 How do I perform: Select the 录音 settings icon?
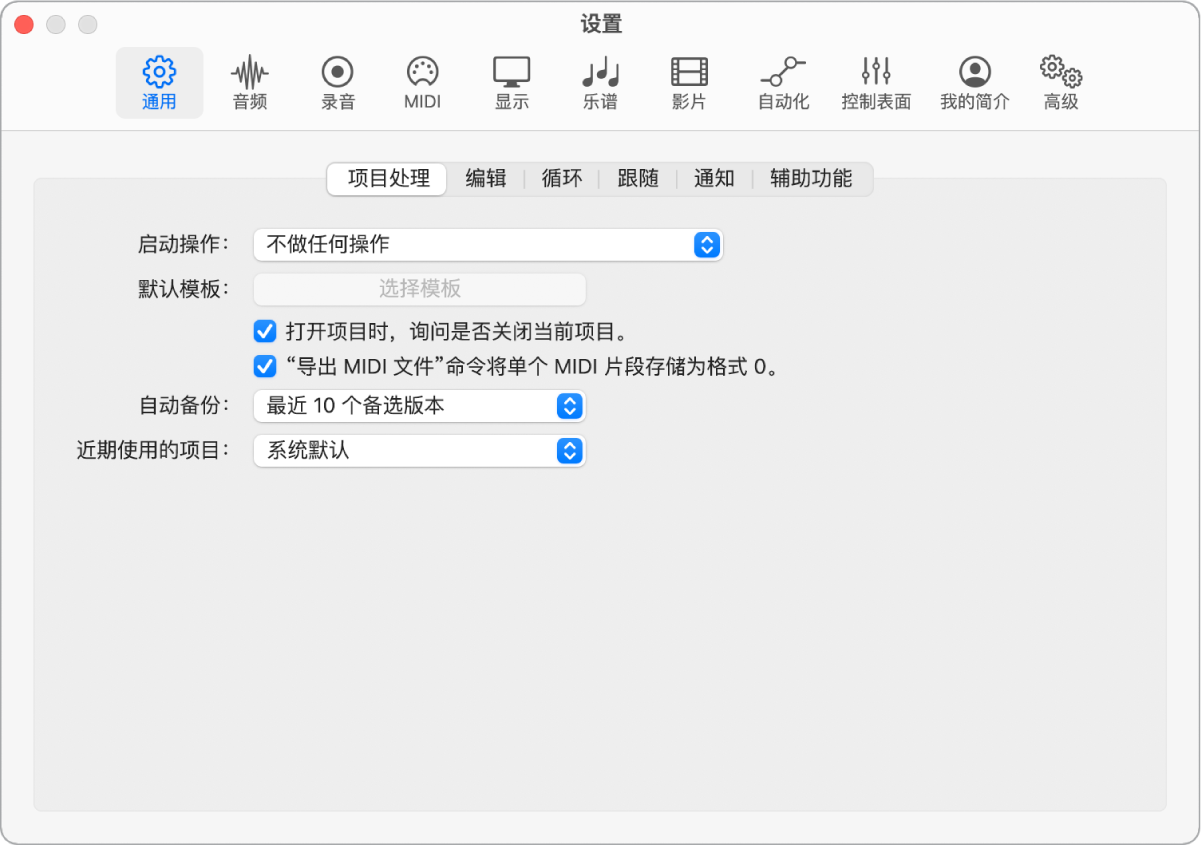click(337, 82)
